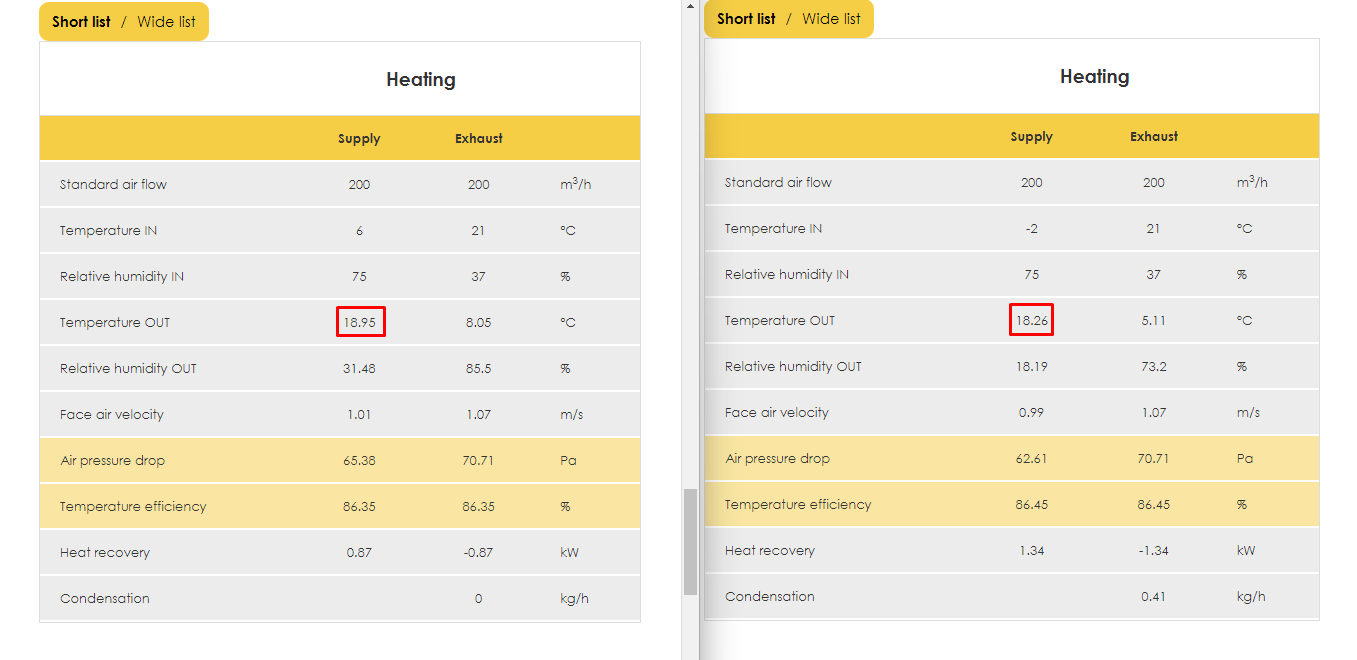Click exhaust Relative humidity OUT value 85.5
1357x660 pixels.
tap(478, 368)
